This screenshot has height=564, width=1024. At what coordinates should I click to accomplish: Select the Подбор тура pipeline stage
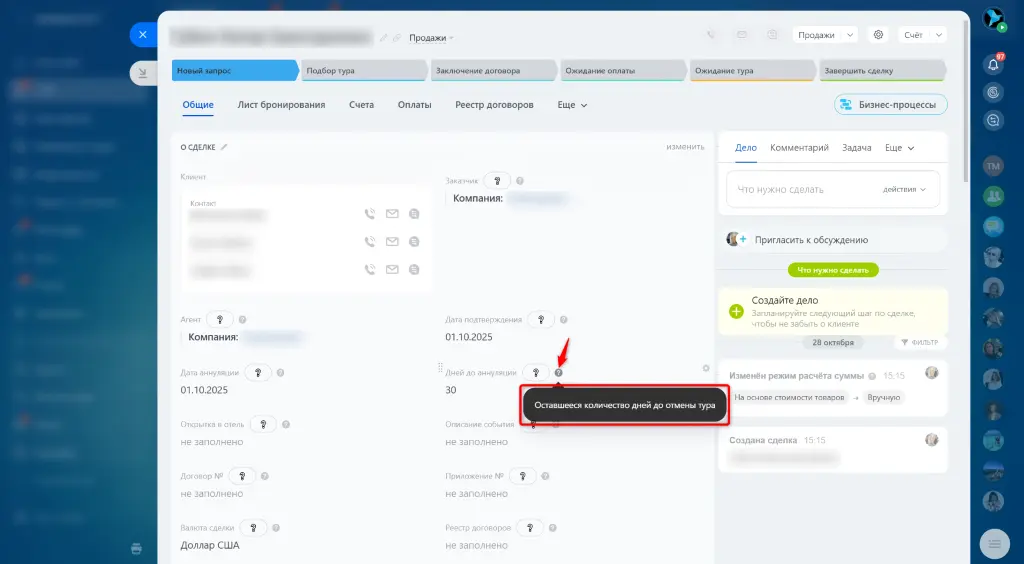tap(364, 71)
